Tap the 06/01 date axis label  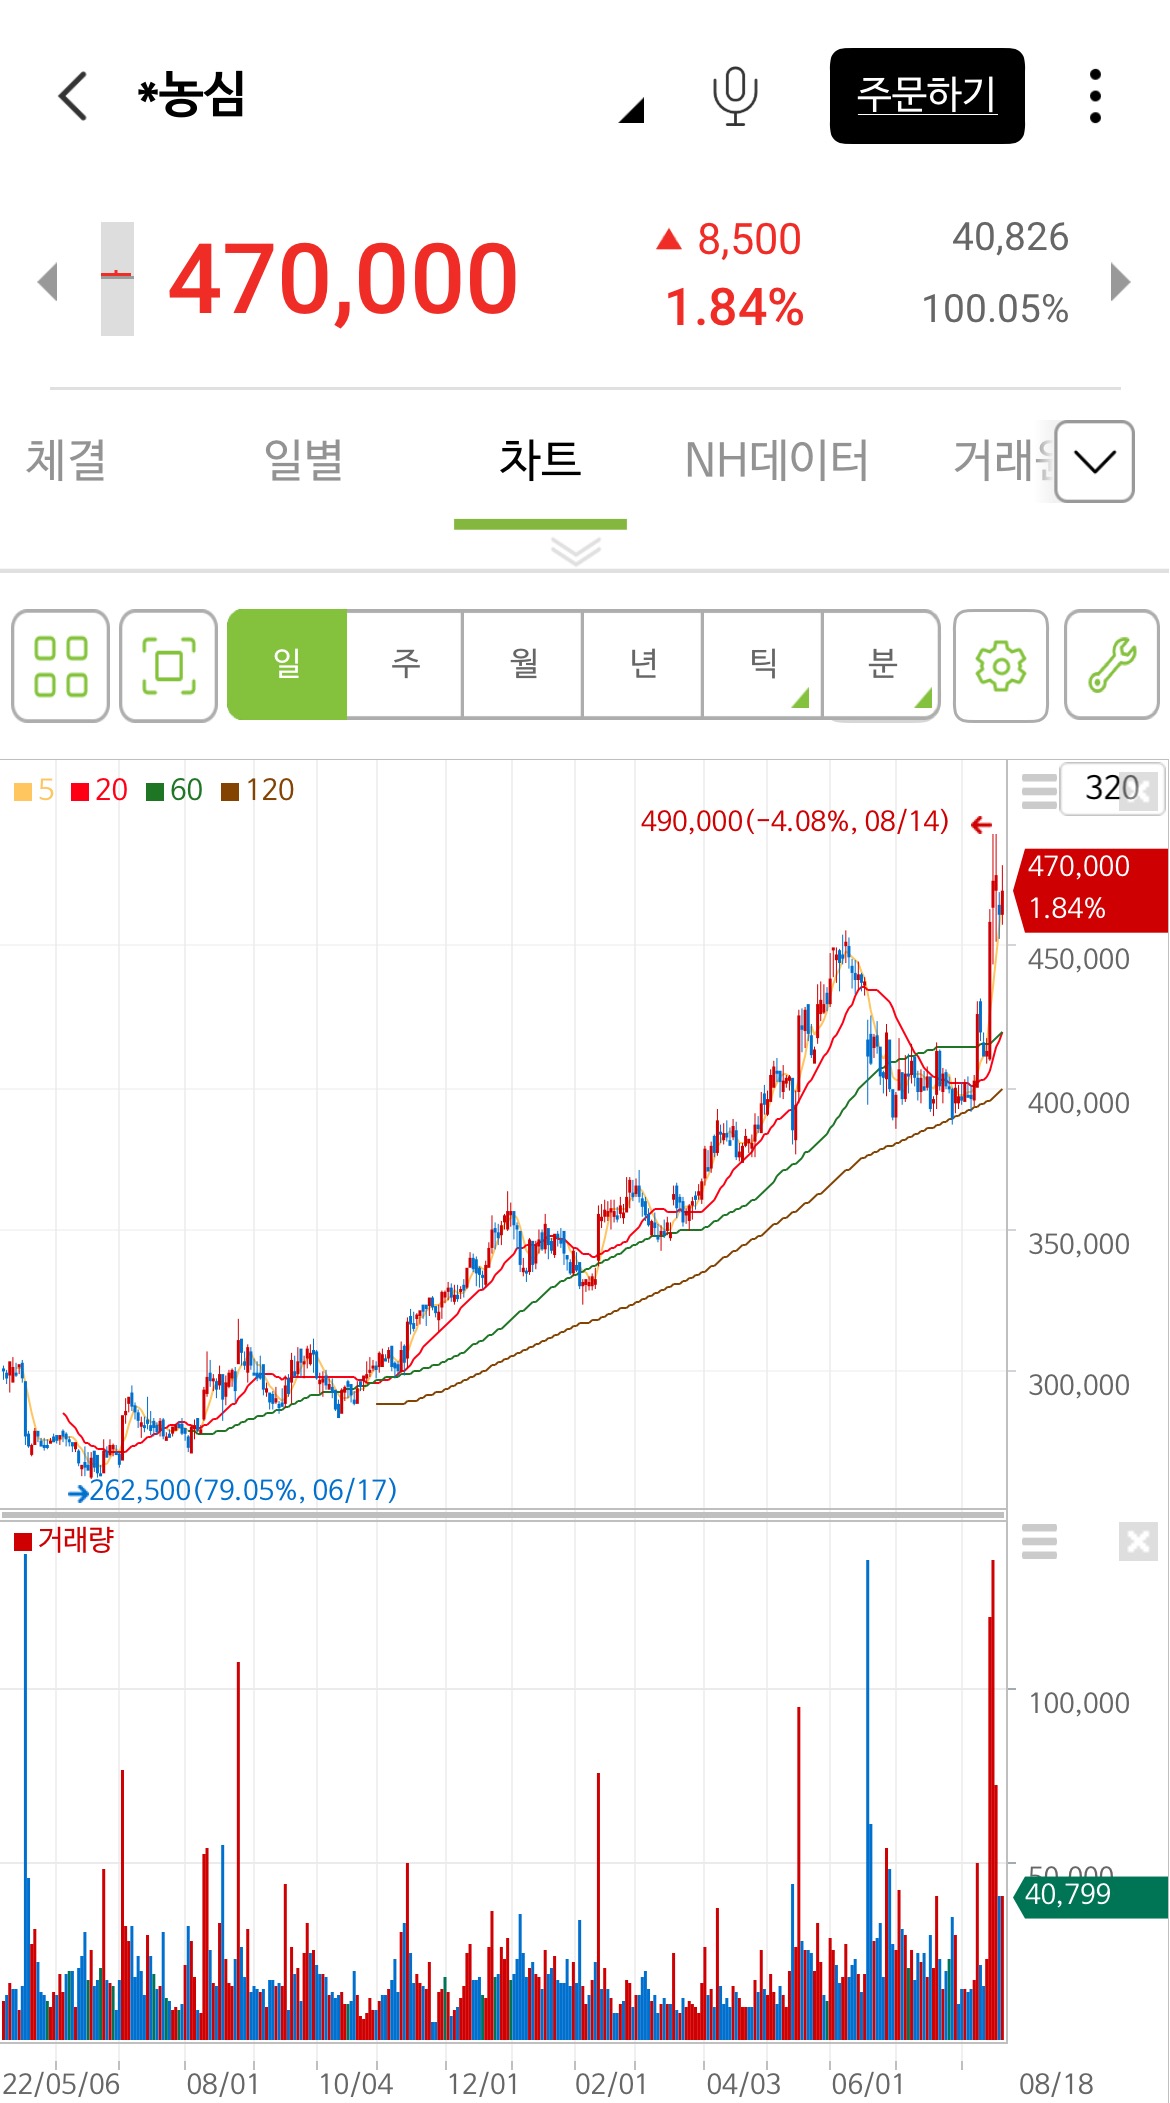(868, 2084)
